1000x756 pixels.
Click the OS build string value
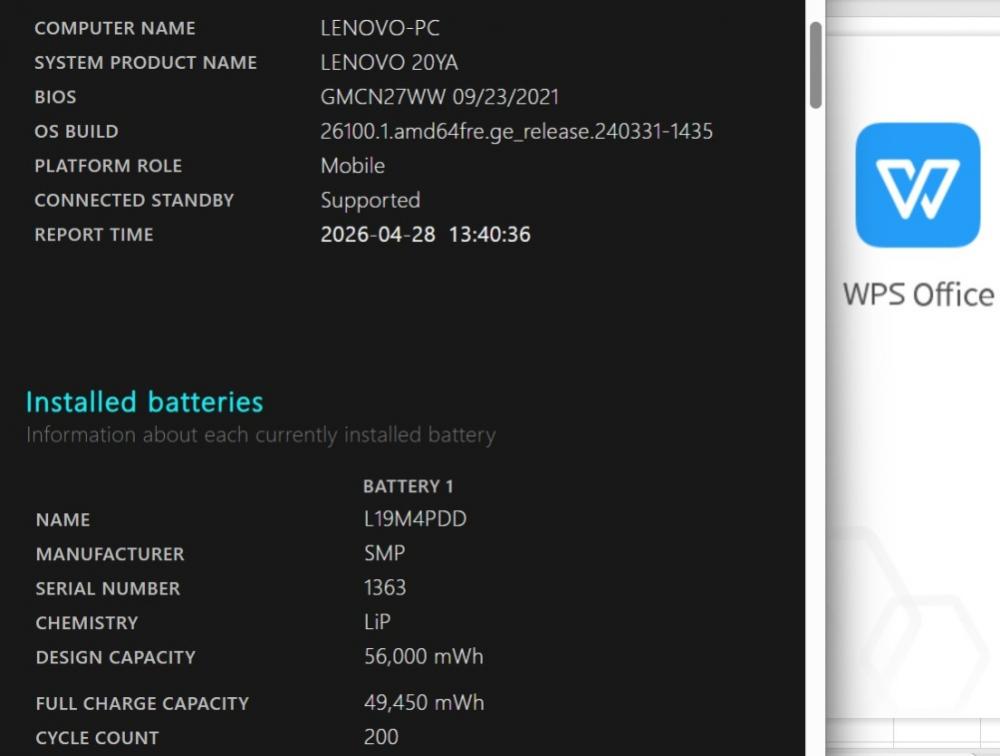pyautogui.click(x=517, y=131)
